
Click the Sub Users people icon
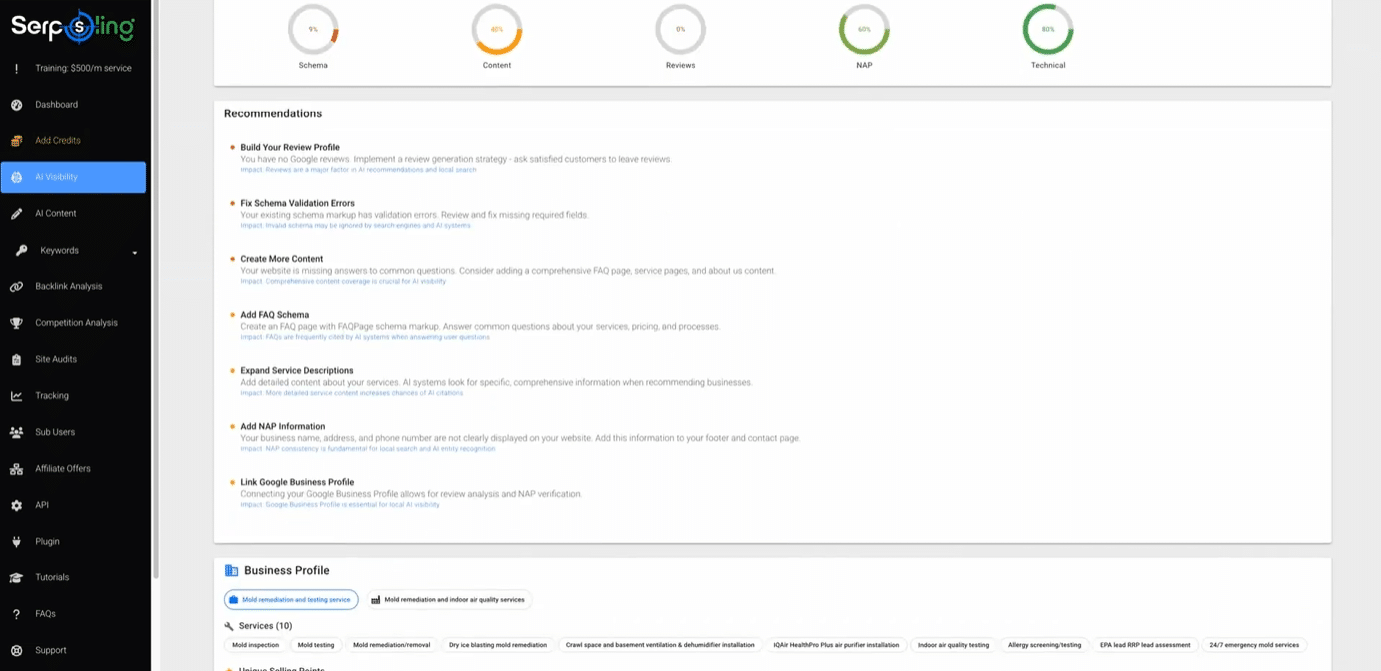[16, 432]
